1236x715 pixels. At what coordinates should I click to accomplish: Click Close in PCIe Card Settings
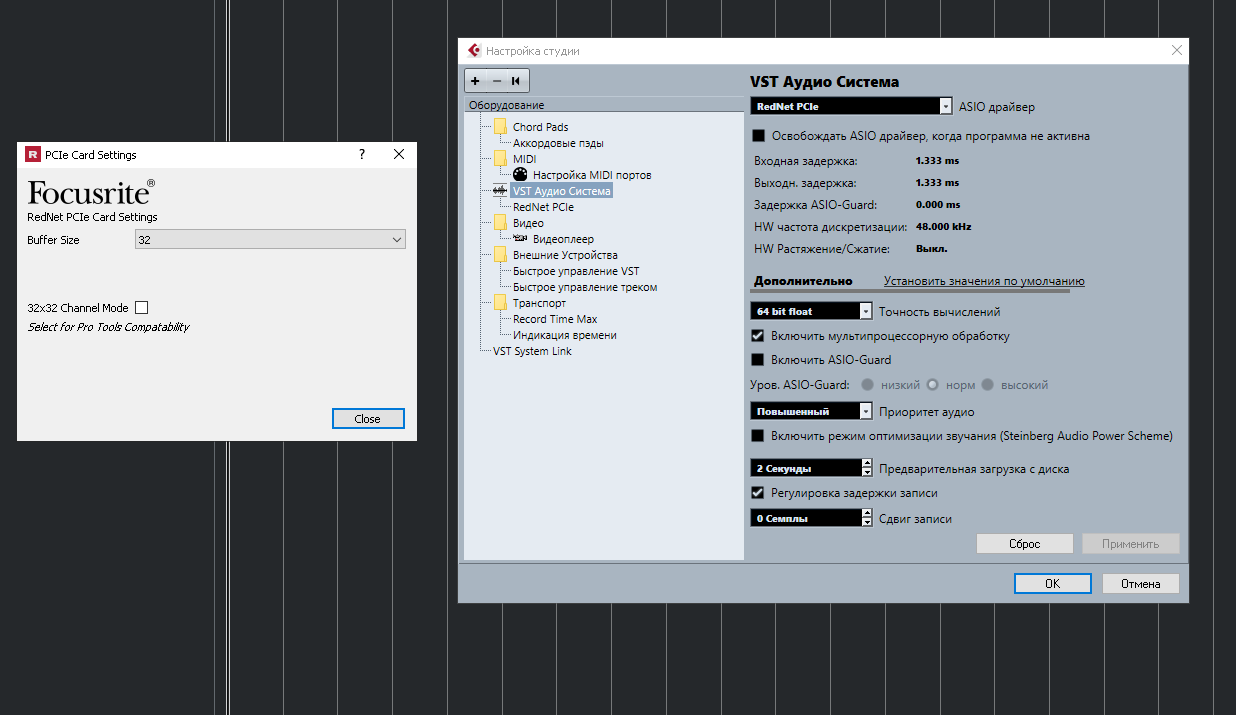[368, 419]
